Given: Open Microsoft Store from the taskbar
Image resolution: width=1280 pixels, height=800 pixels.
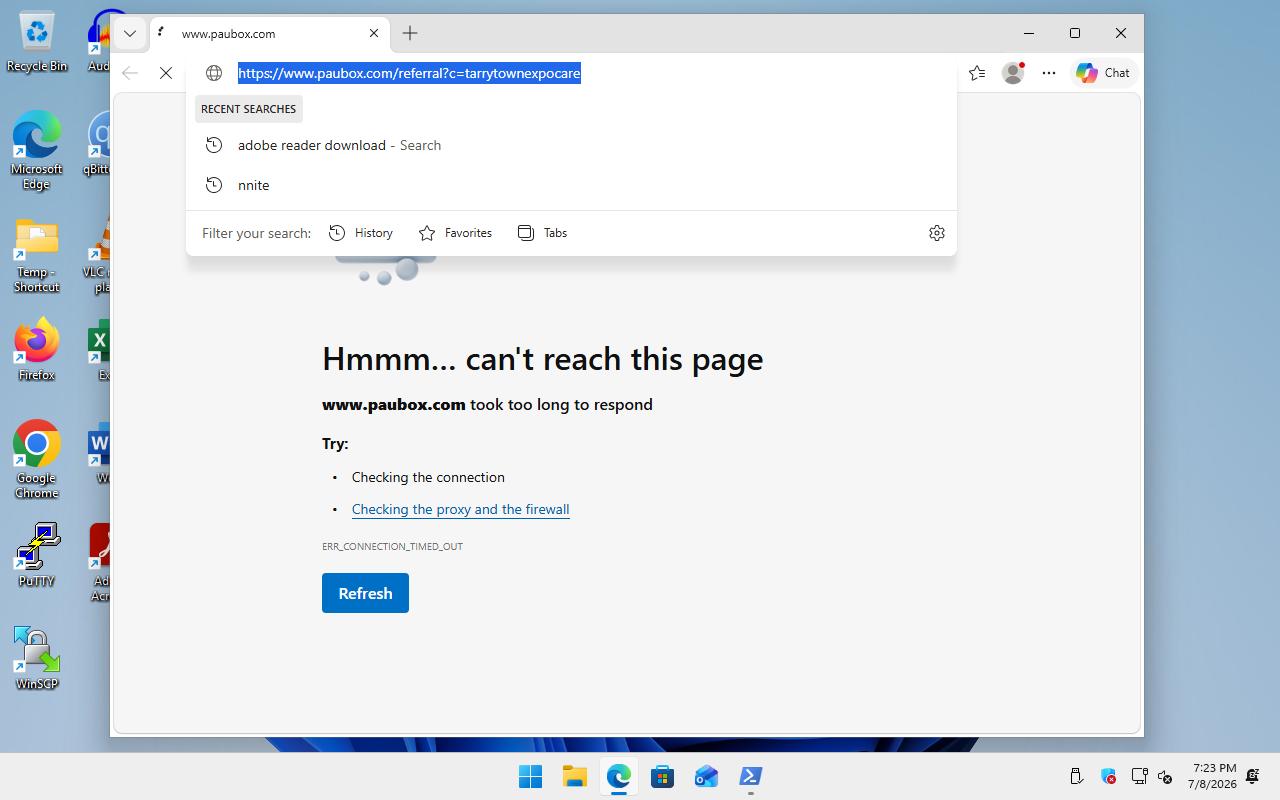Looking at the screenshot, I should click(662, 776).
